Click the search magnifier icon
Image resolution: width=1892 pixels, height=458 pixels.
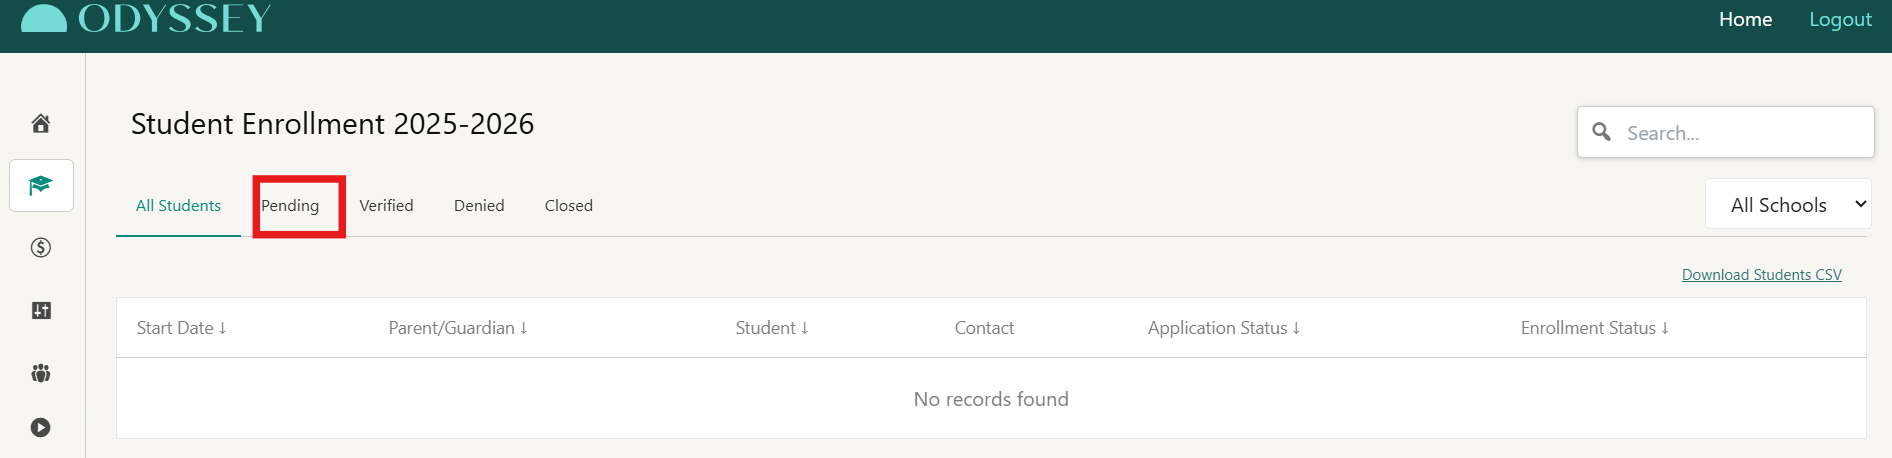tap(1601, 132)
